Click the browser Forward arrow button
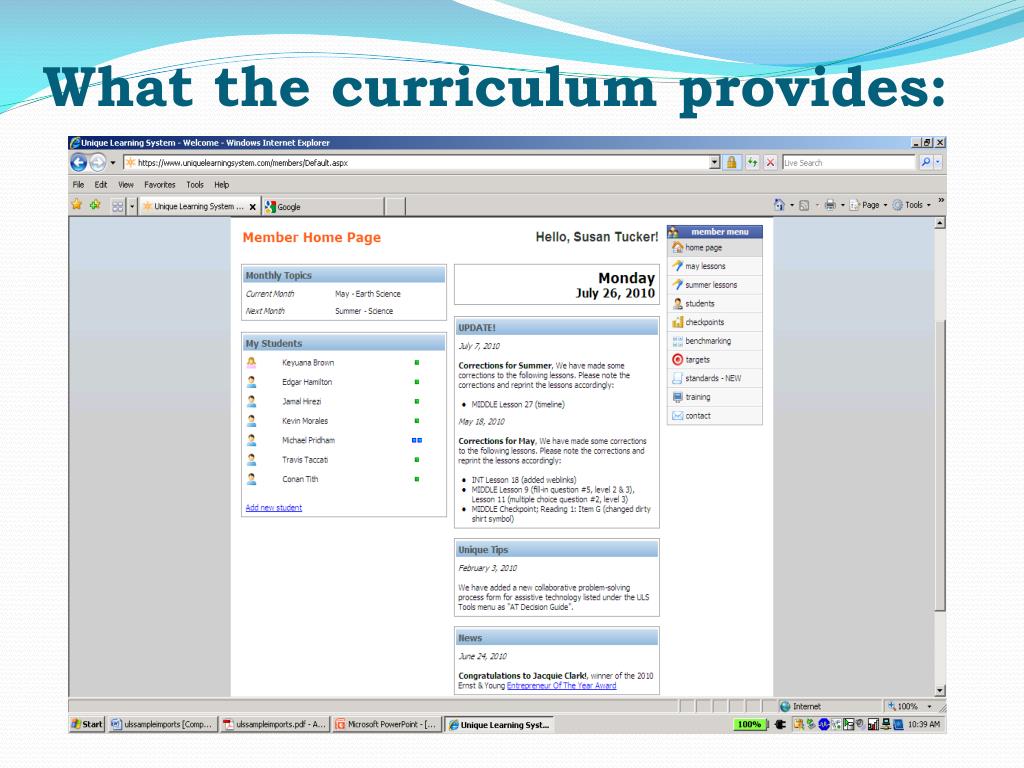The width and height of the screenshot is (1024, 768). pos(97,163)
